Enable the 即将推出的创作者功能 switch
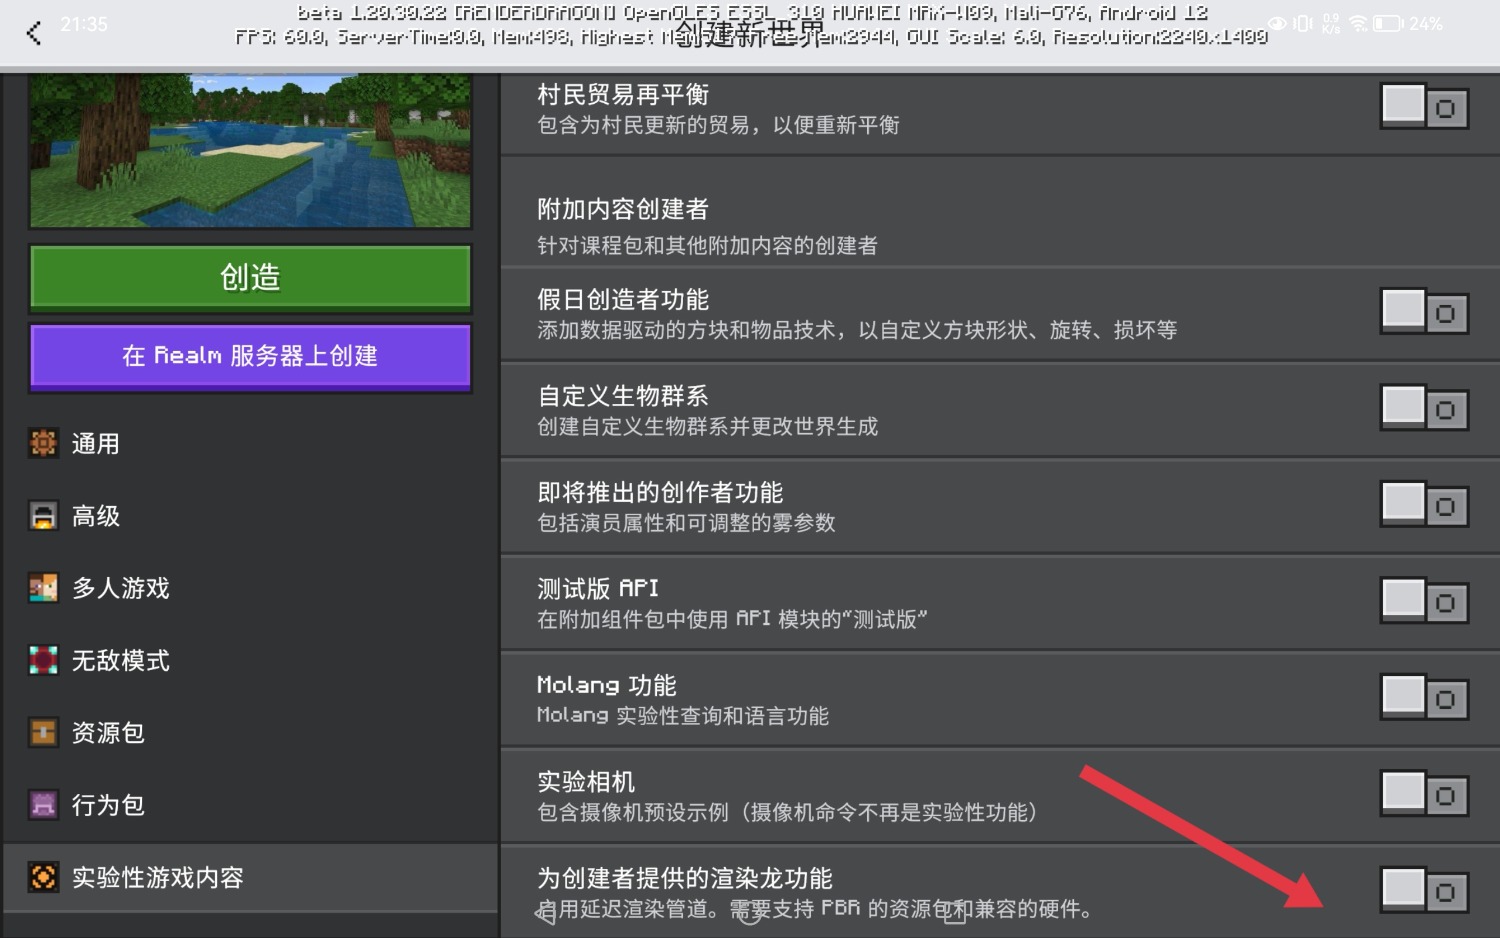The image size is (1500, 938). click(1424, 504)
